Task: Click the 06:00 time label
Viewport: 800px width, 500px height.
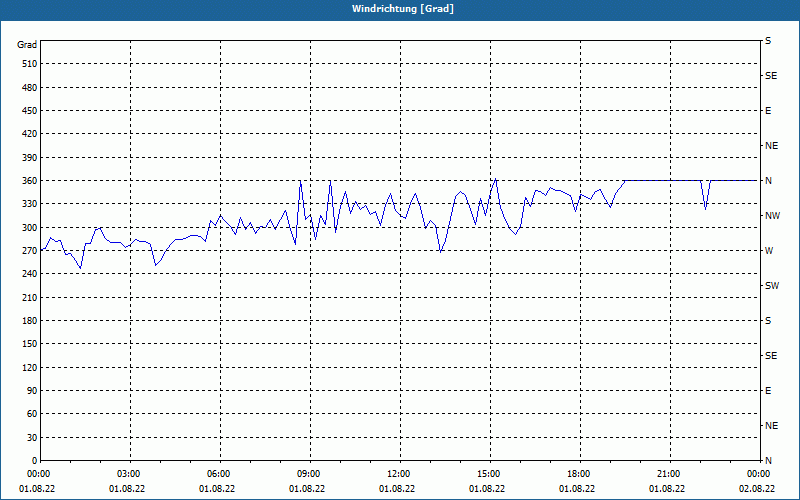Action: [x=217, y=474]
